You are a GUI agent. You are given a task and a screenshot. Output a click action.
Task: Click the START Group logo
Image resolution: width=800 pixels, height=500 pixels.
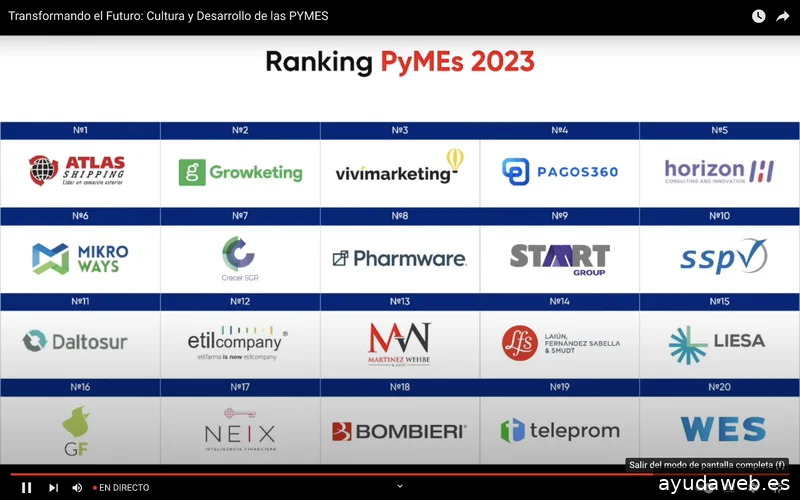coord(560,260)
